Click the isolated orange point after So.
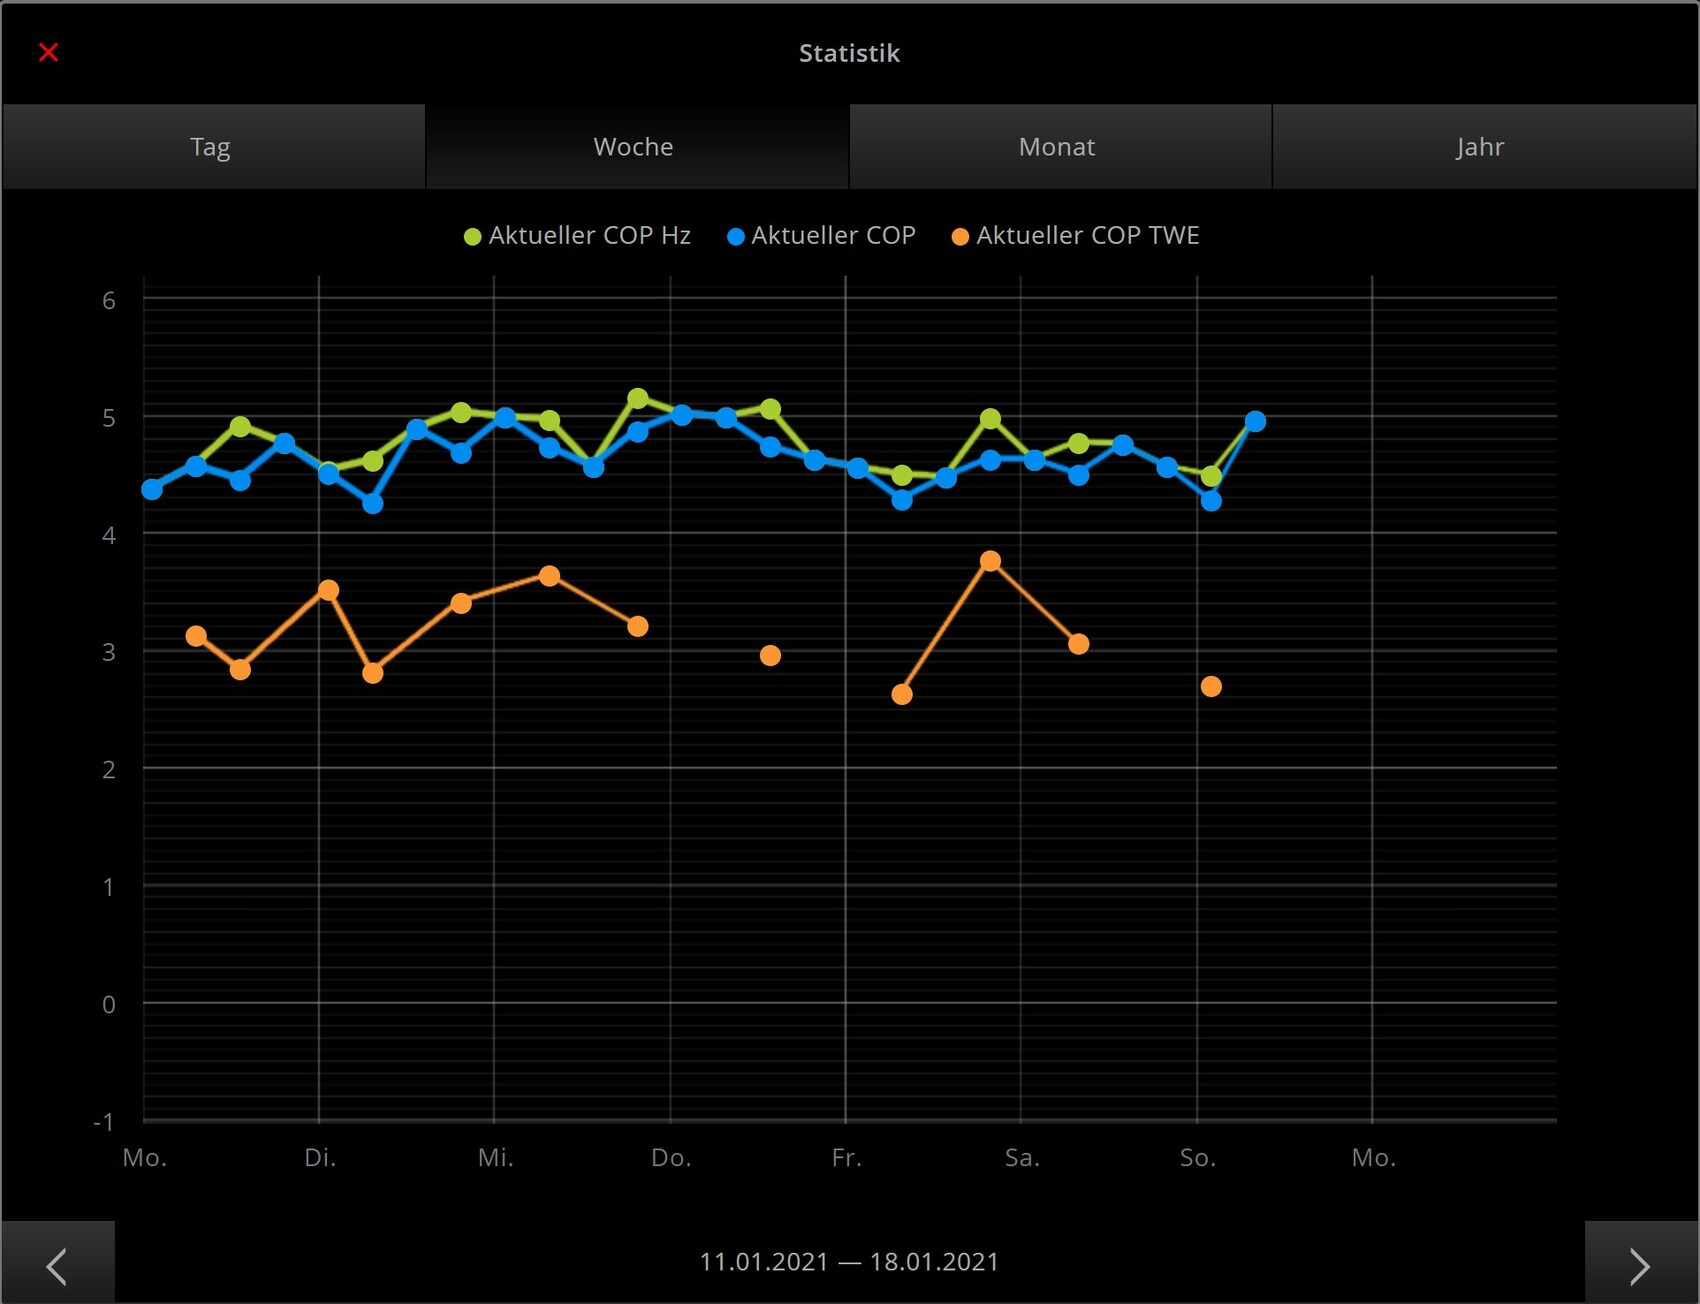The height and width of the screenshot is (1304, 1700). [x=1211, y=687]
